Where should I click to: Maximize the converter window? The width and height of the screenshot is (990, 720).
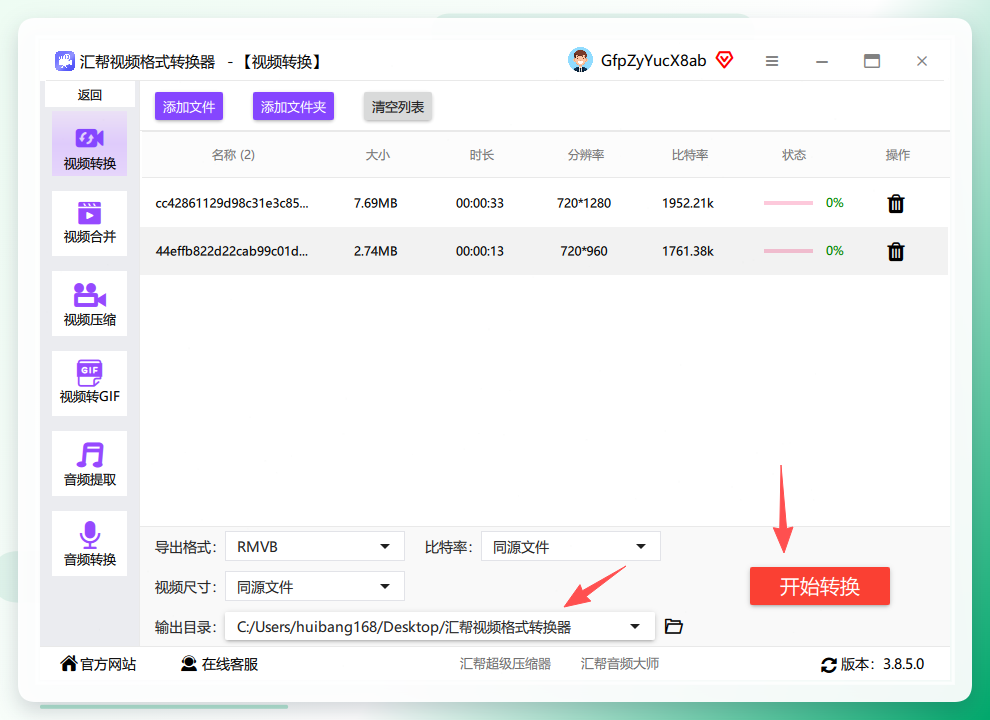pyautogui.click(x=872, y=61)
